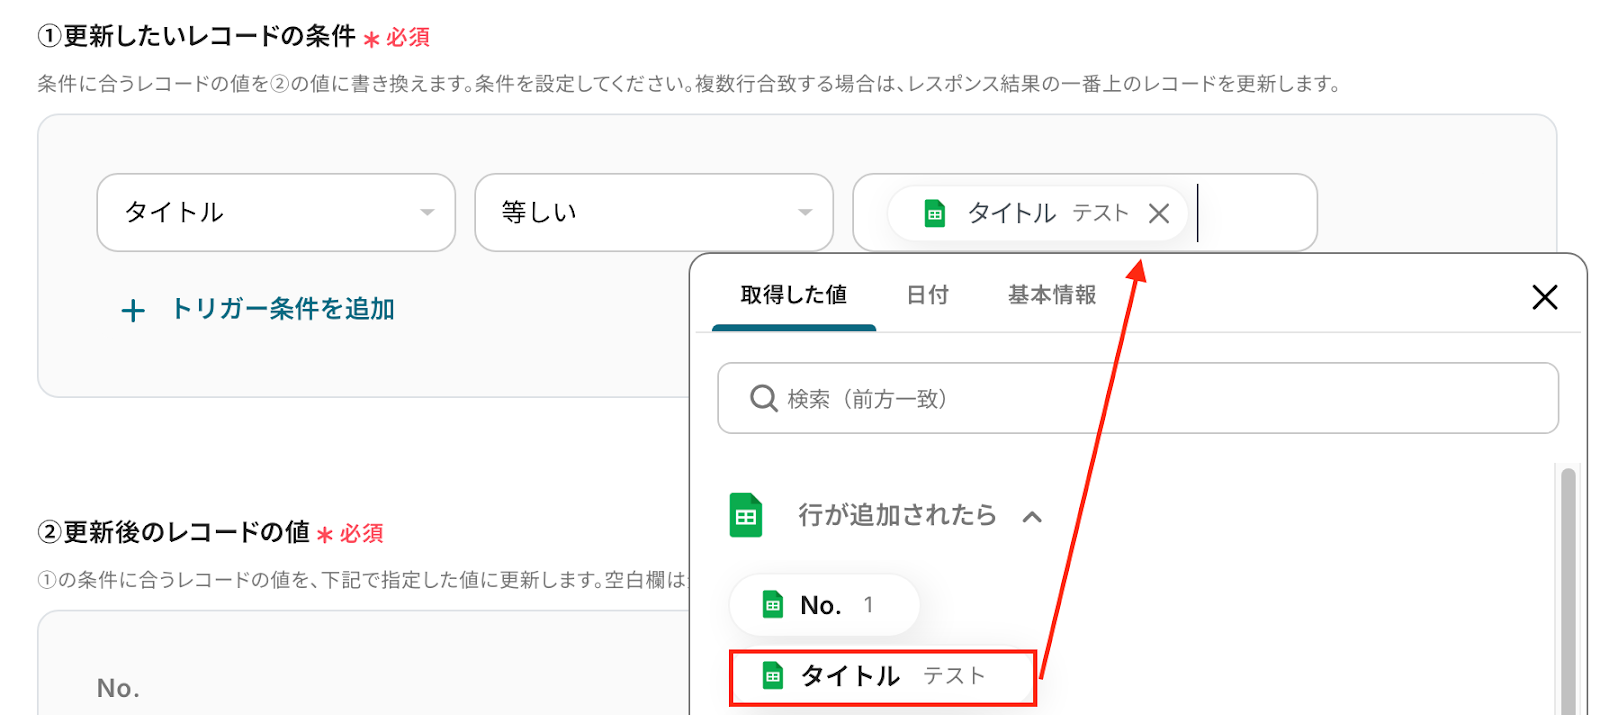Focus the 検索（前方一致）search field
Image resolution: width=1600 pixels, height=715 pixels.
point(1150,399)
